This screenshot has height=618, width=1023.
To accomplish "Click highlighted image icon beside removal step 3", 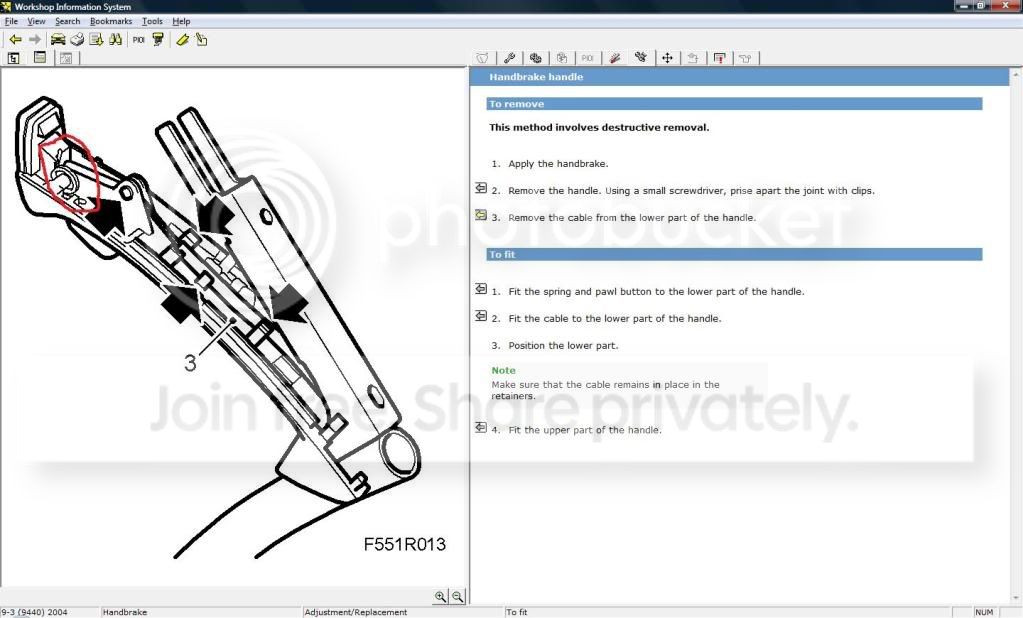I will point(480,215).
